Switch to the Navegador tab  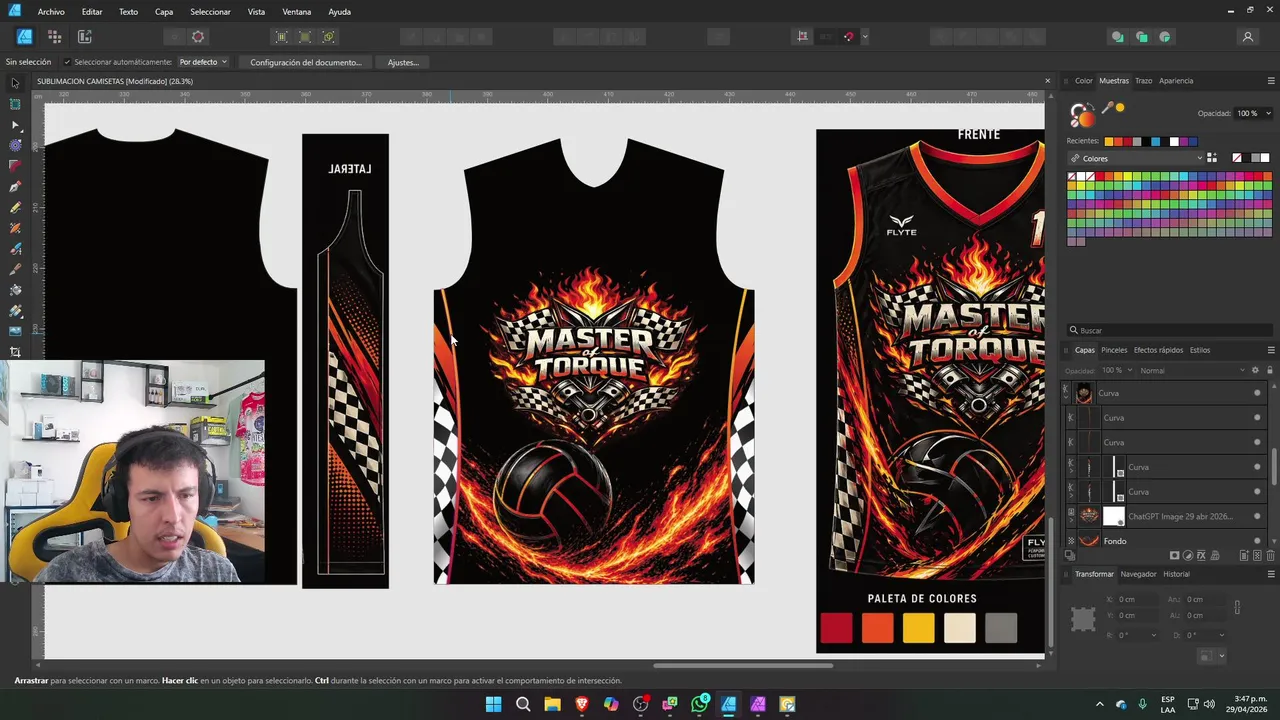click(1138, 574)
